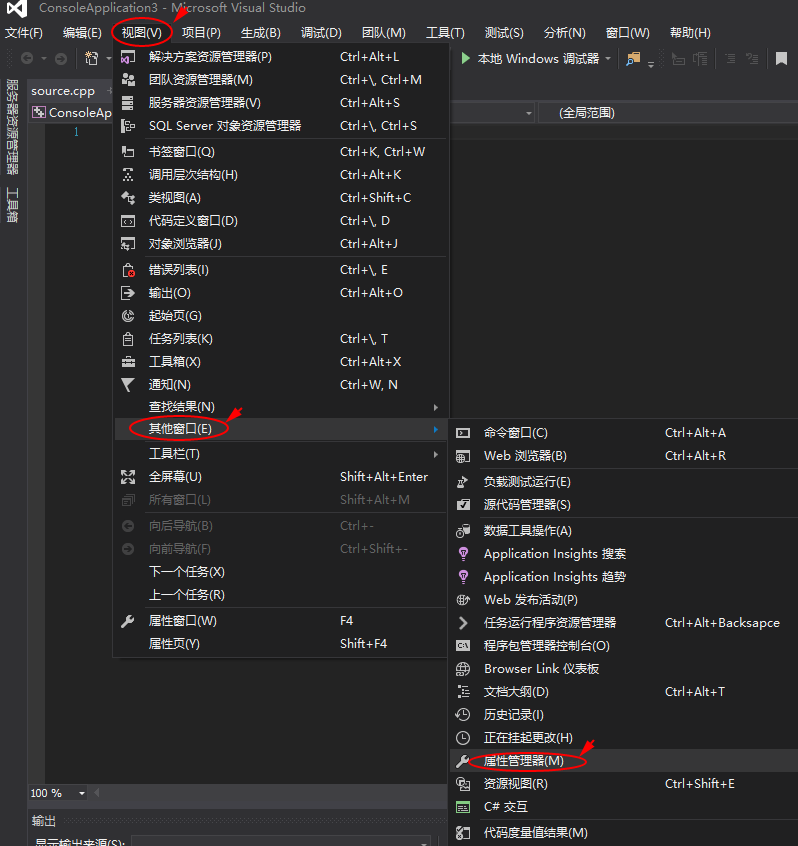The height and width of the screenshot is (846, 798).
Task: Open Error List (错误列表) via its icon
Action: 128,270
